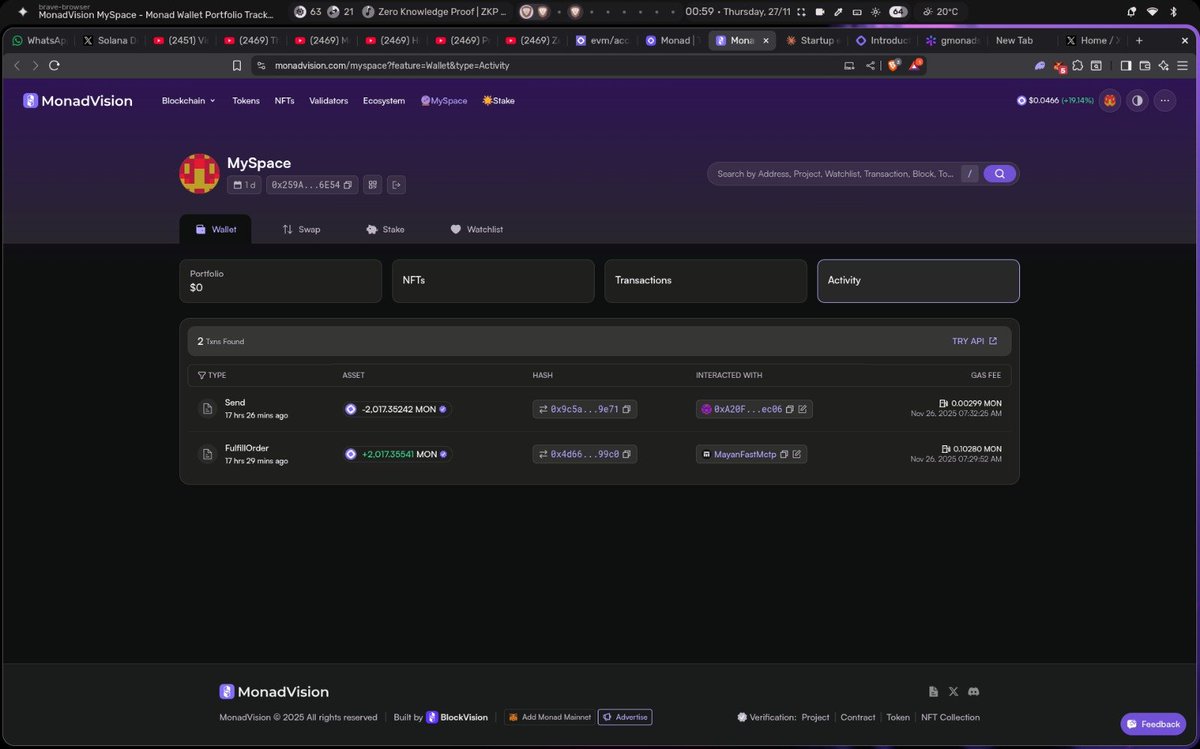Open the Stake link in the top navigation

pyautogui.click(x=498, y=101)
